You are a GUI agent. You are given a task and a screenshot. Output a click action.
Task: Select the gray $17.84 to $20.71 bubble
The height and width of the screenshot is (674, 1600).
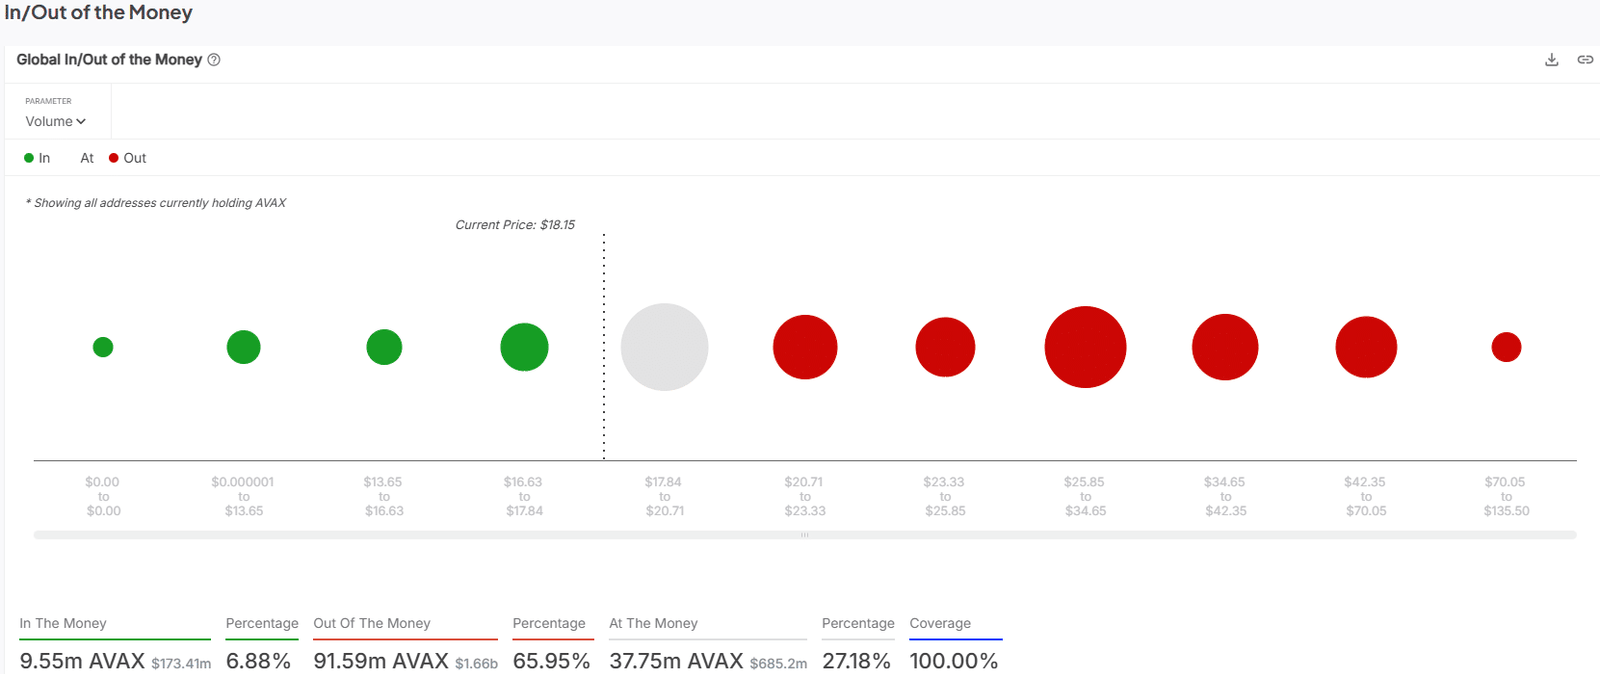(x=665, y=347)
